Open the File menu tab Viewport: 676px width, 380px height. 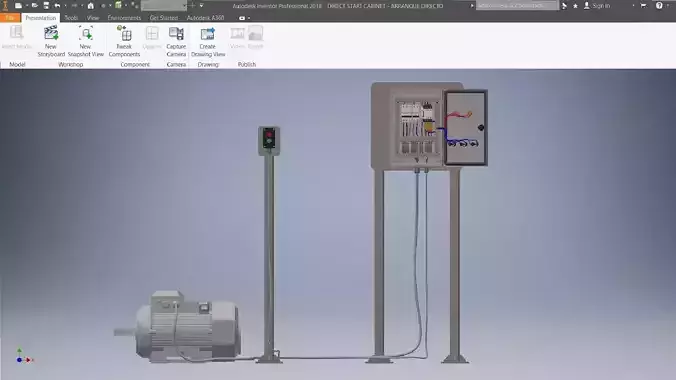(10, 18)
